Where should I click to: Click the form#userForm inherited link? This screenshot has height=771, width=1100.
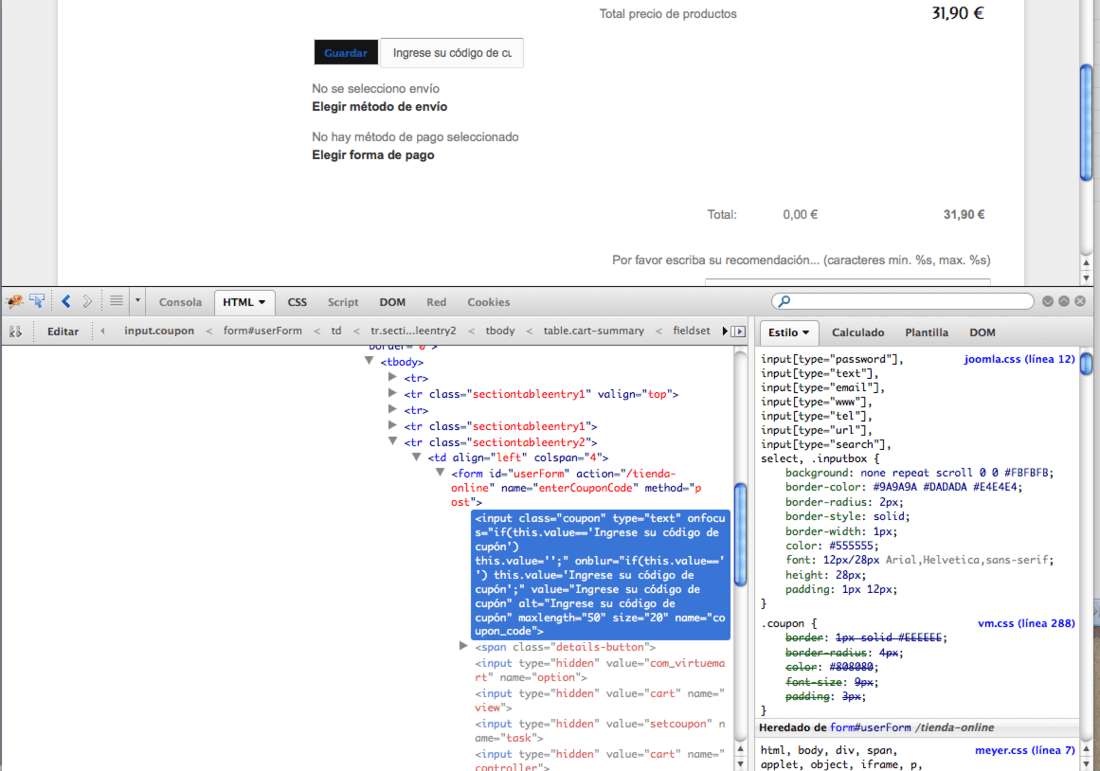[x=871, y=728]
